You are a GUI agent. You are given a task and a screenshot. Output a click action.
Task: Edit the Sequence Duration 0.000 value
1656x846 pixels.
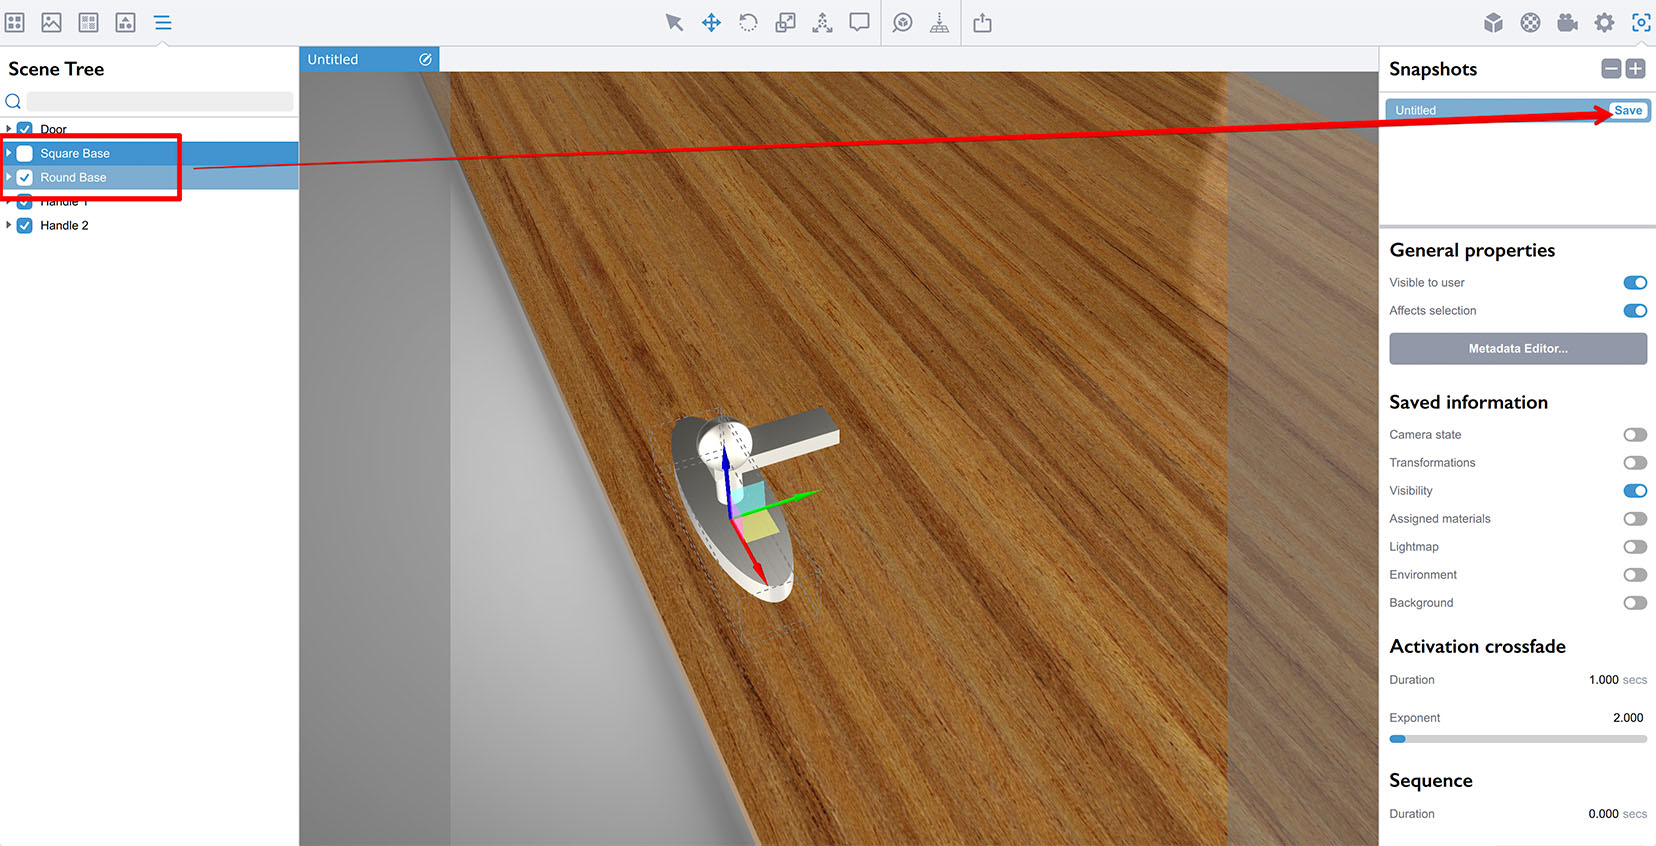click(1603, 814)
